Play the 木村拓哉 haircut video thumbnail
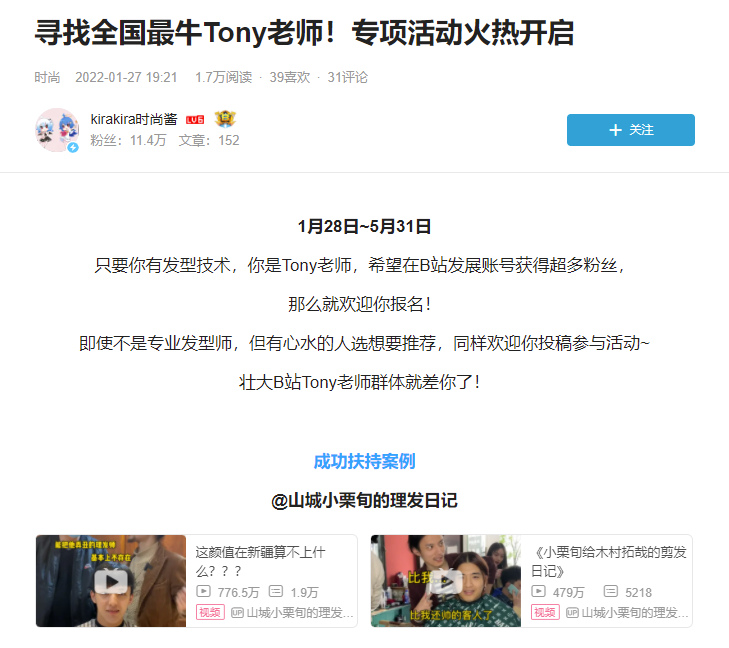This screenshot has height=648, width=729. pos(446,581)
